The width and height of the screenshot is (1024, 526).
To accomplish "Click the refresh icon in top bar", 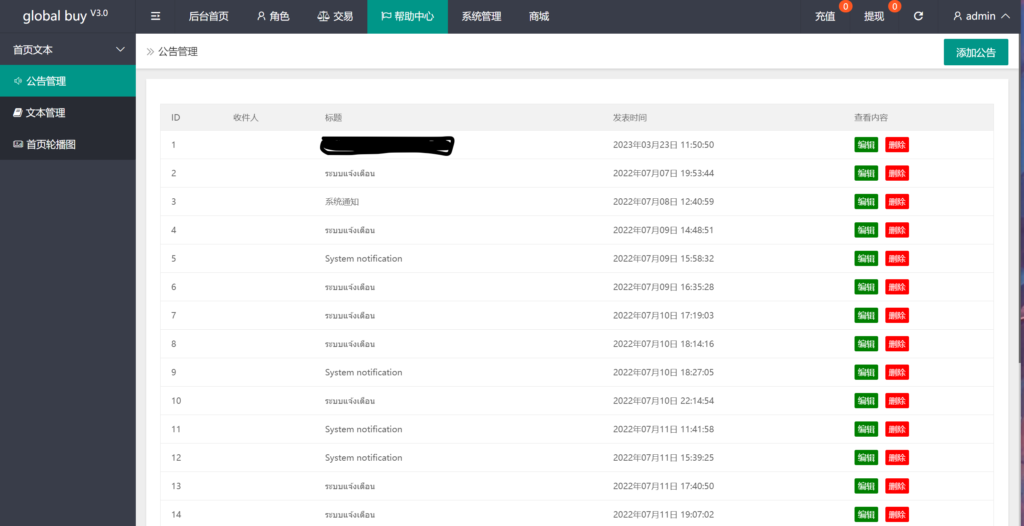I will tap(918, 16).
